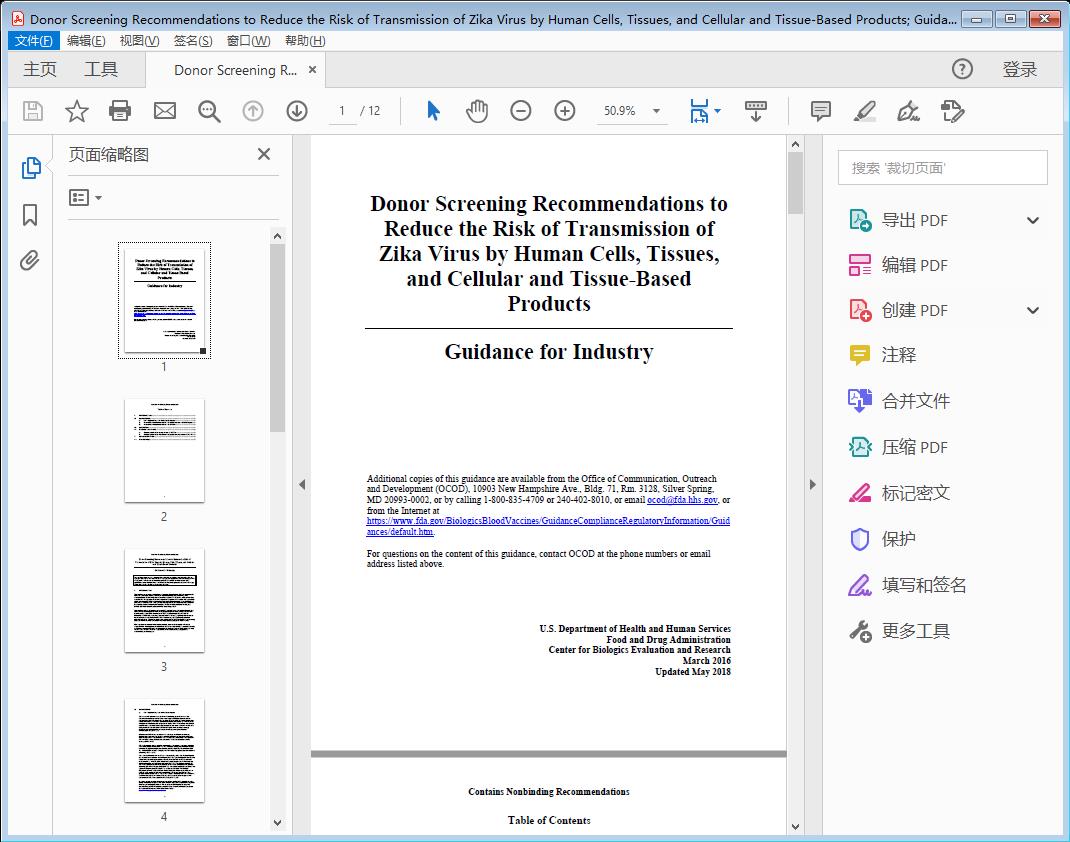
Task: Open the 文件(F) menu
Action: 34,41
